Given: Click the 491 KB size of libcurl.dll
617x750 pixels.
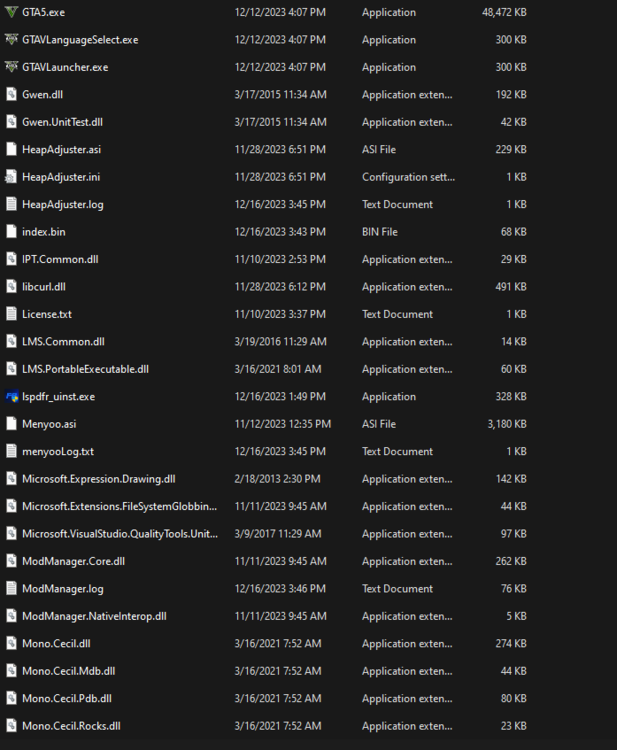Looking at the screenshot, I should coord(511,287).
